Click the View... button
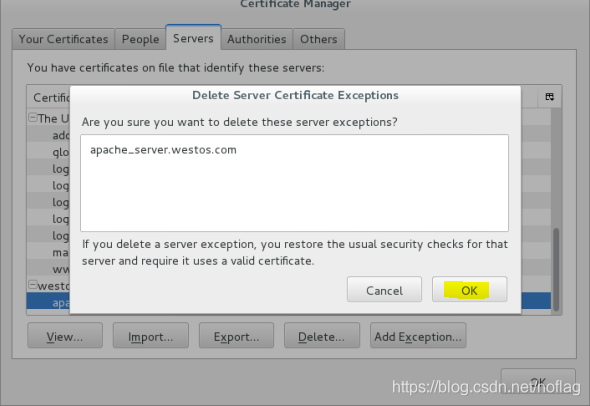 [65, 336]
